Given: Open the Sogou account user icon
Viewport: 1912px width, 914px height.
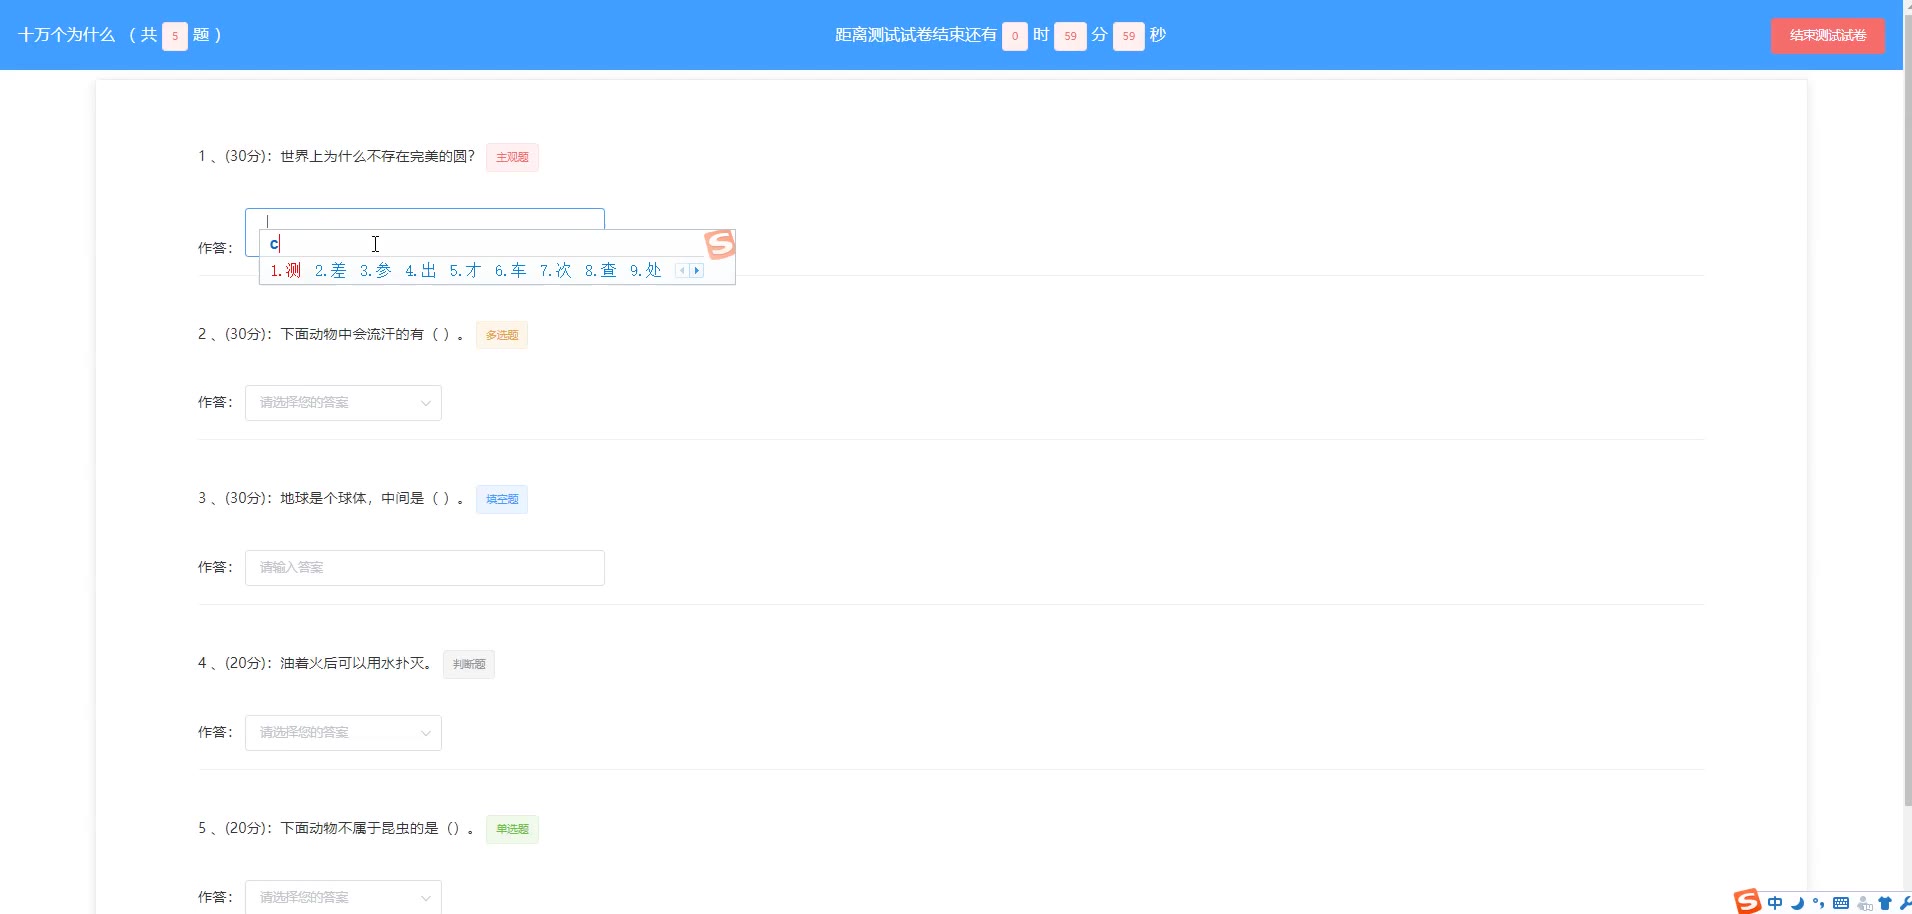Looking at the screenshot, I should tap(1864, 904).
